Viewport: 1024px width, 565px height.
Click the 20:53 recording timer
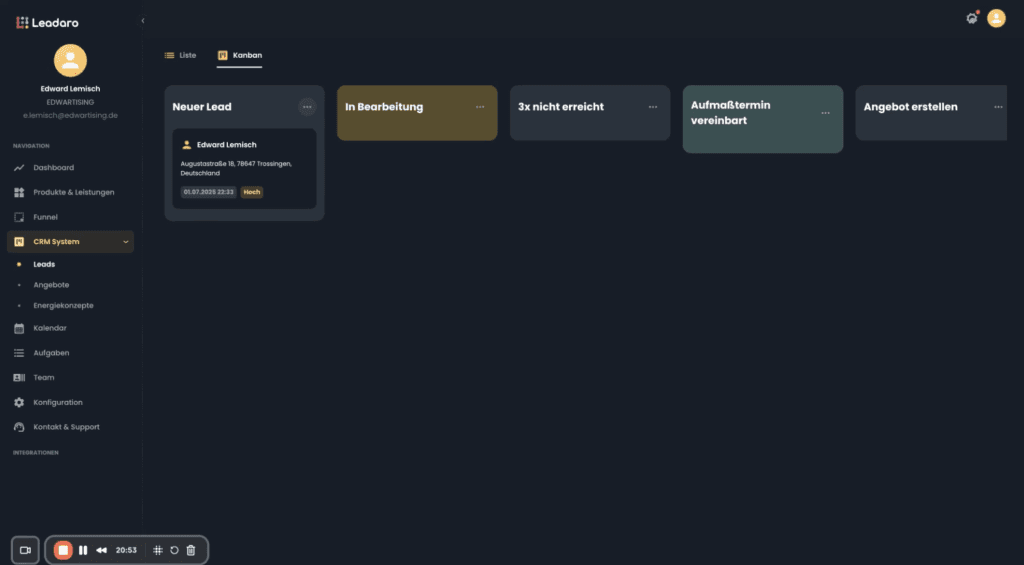(126, 551)
